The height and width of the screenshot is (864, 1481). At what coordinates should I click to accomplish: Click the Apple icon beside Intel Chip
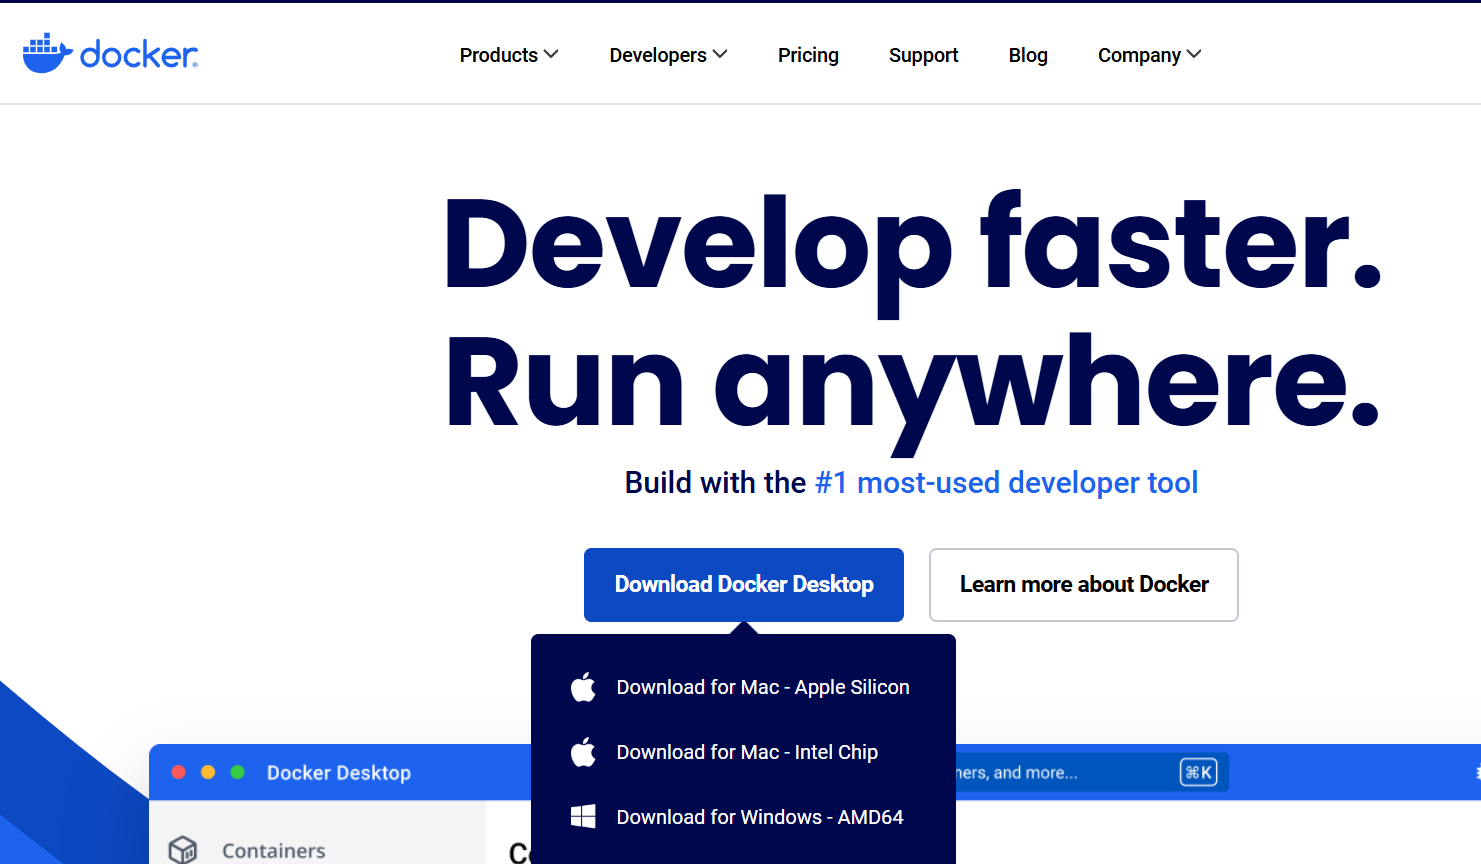click(583, 752)
